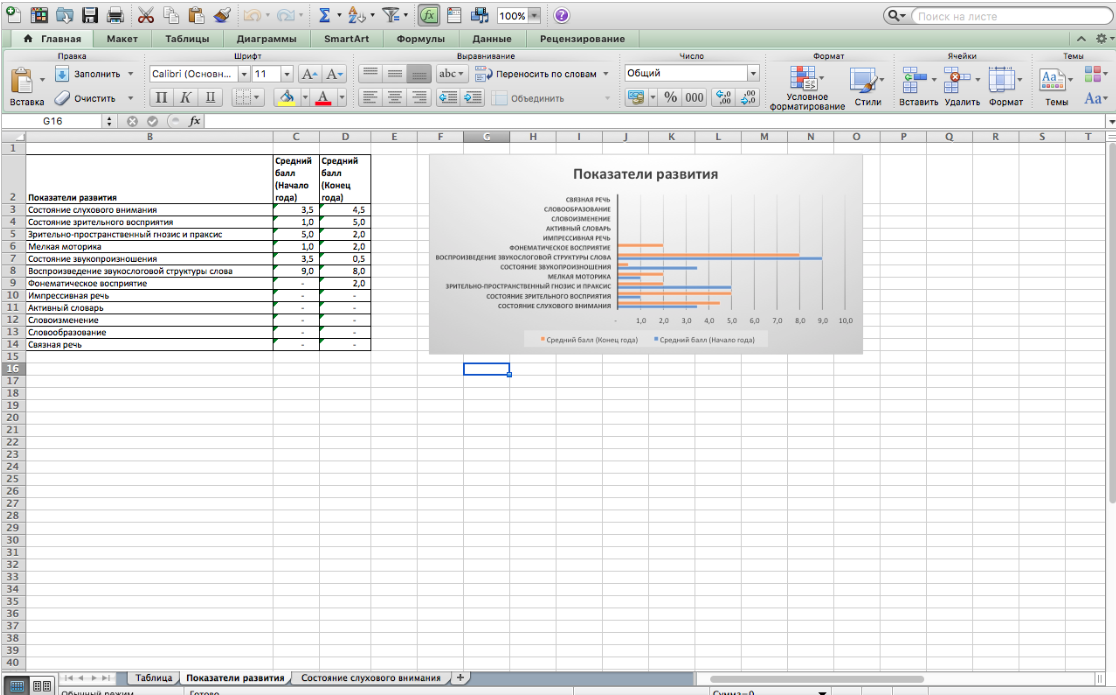1116x695 pixels.
Task: Toggle bold formatting button
Action: tap(162, 98)
